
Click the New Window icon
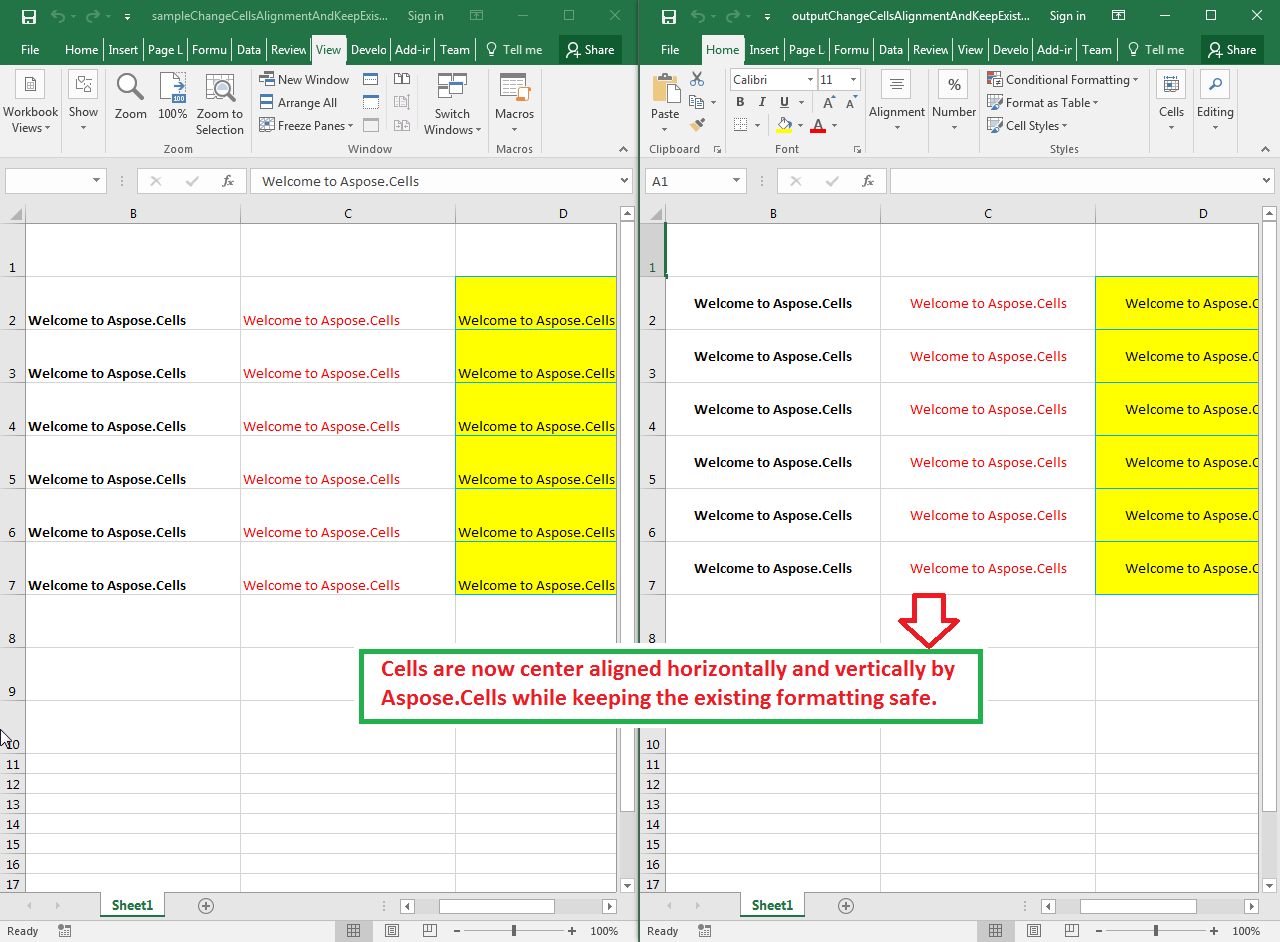(304, 80)
